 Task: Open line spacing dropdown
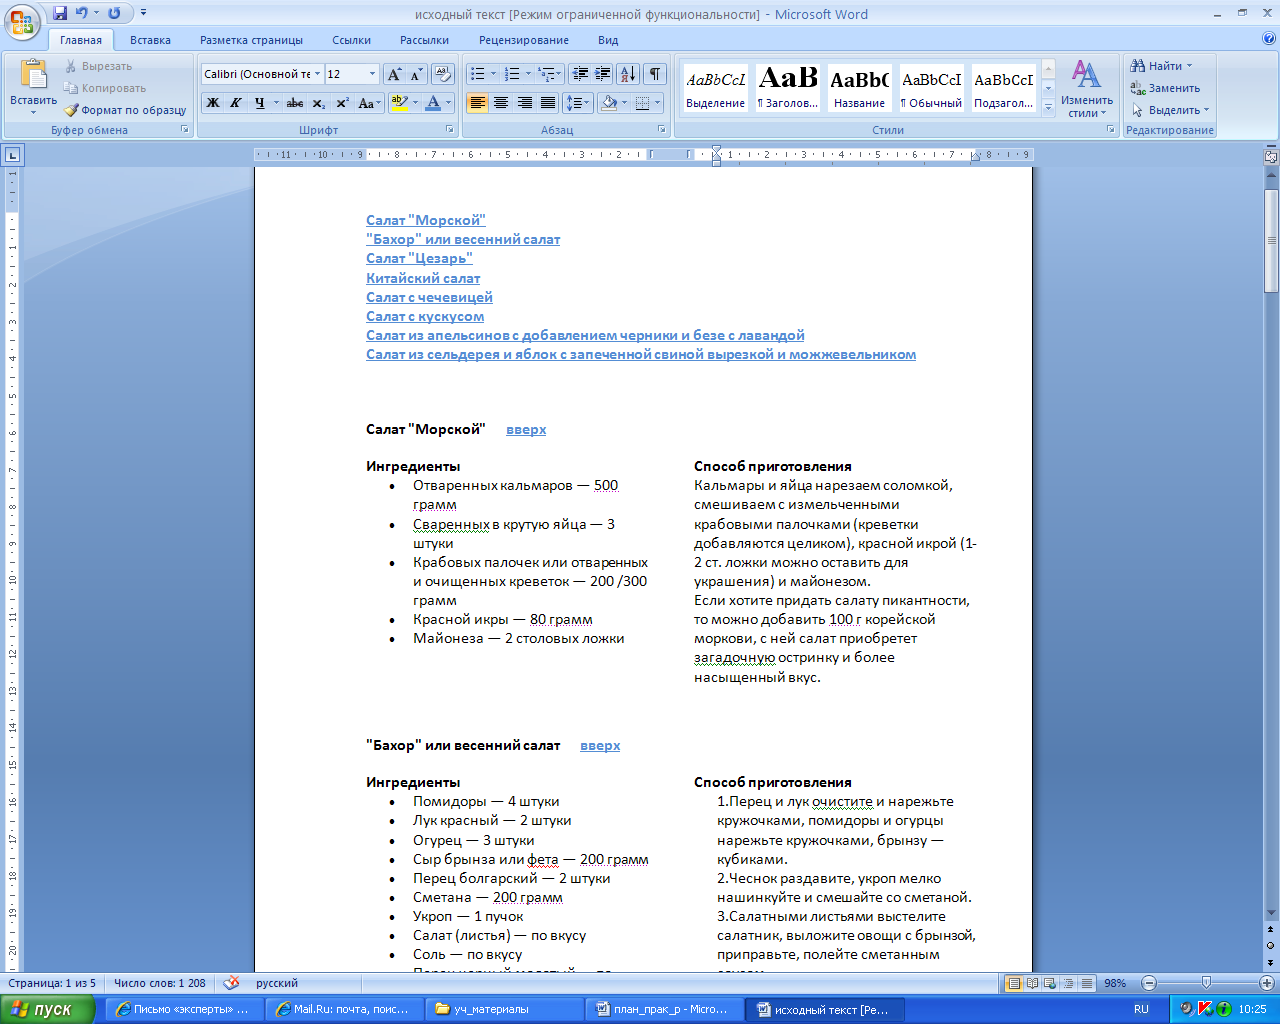pos(578,103)
